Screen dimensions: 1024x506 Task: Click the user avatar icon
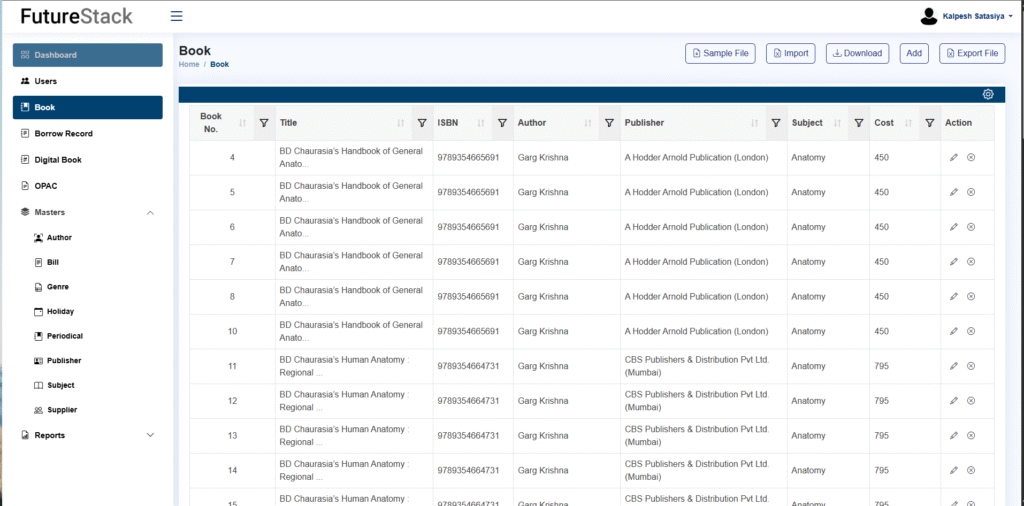[929, 16]
